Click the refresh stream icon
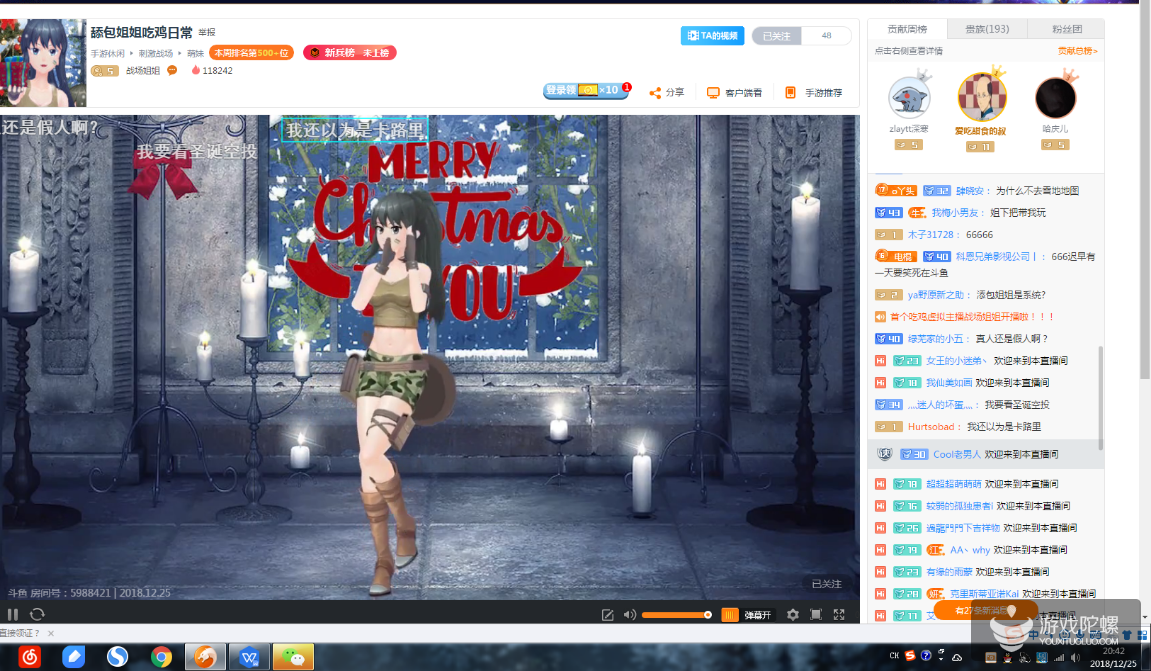 click(37, 614)
